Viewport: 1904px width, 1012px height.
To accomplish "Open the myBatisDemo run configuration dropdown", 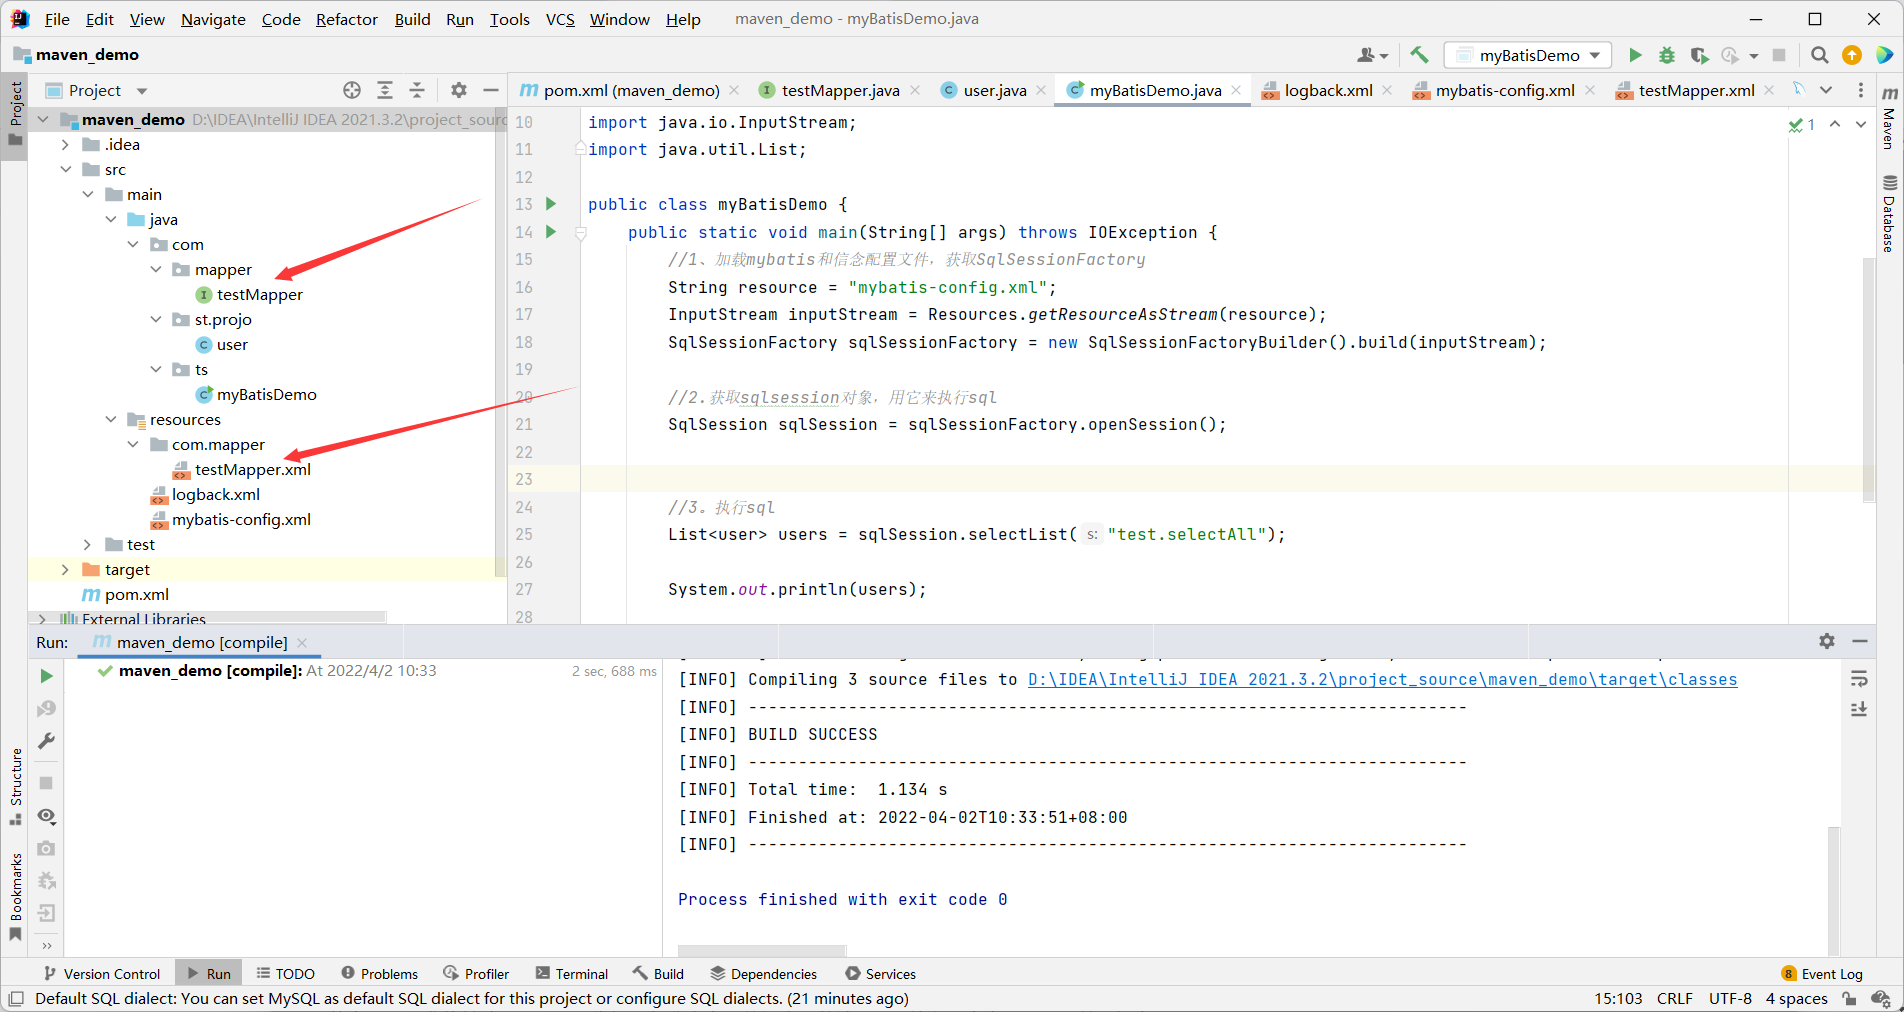I will 1528,55.
